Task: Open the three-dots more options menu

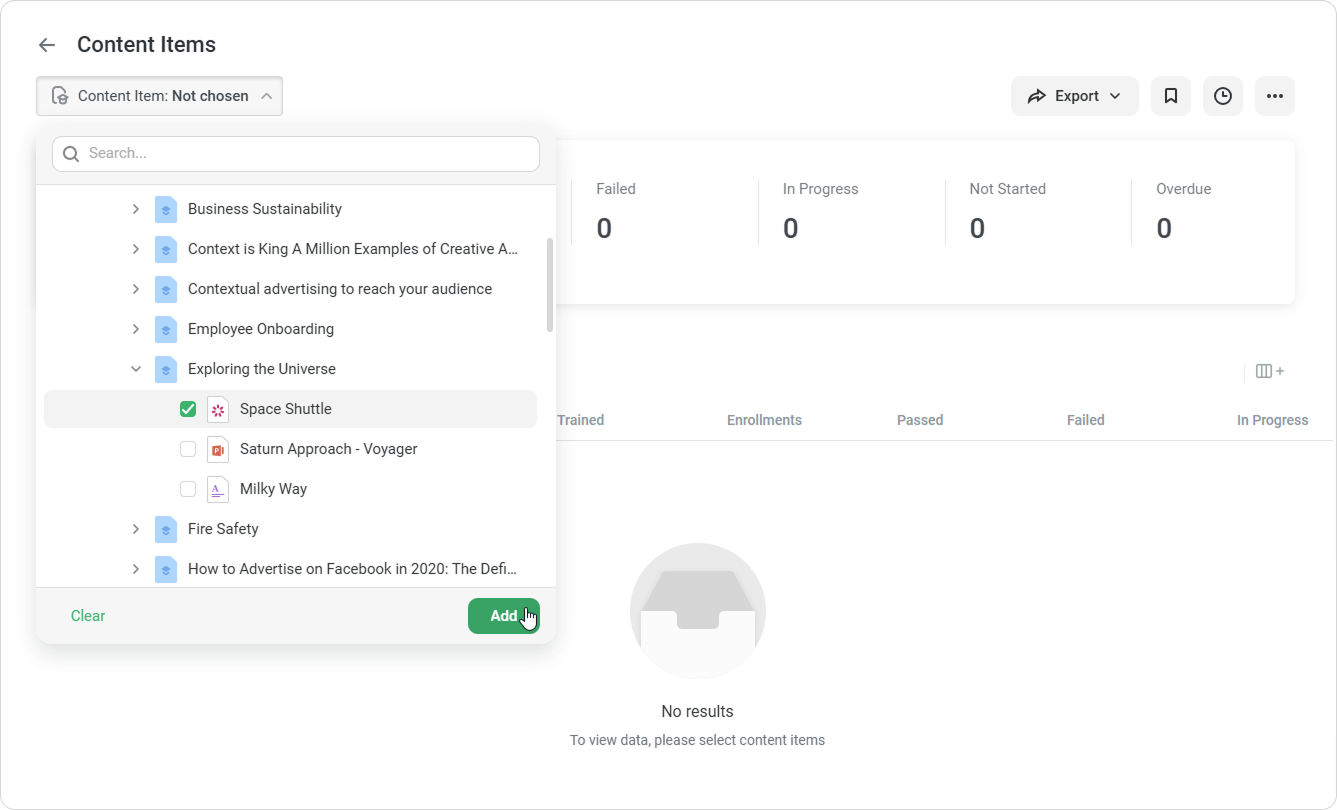Action: [1274, 96]
